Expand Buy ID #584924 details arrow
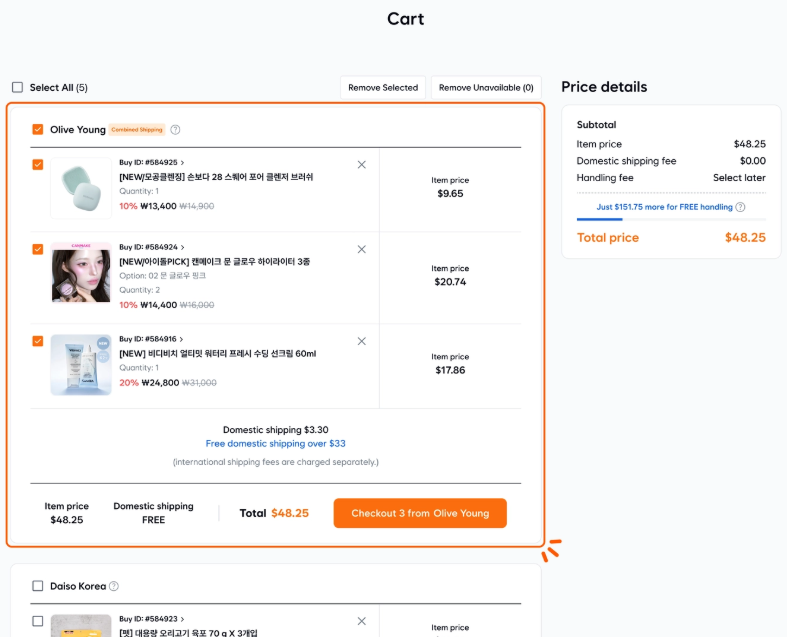Image resolution: width=787 pixels, height=637 pixels. click(182, 247)
